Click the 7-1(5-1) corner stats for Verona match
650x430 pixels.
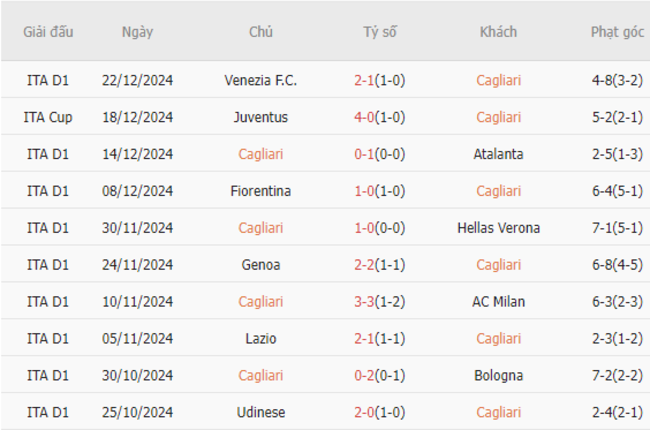[617, 228]
